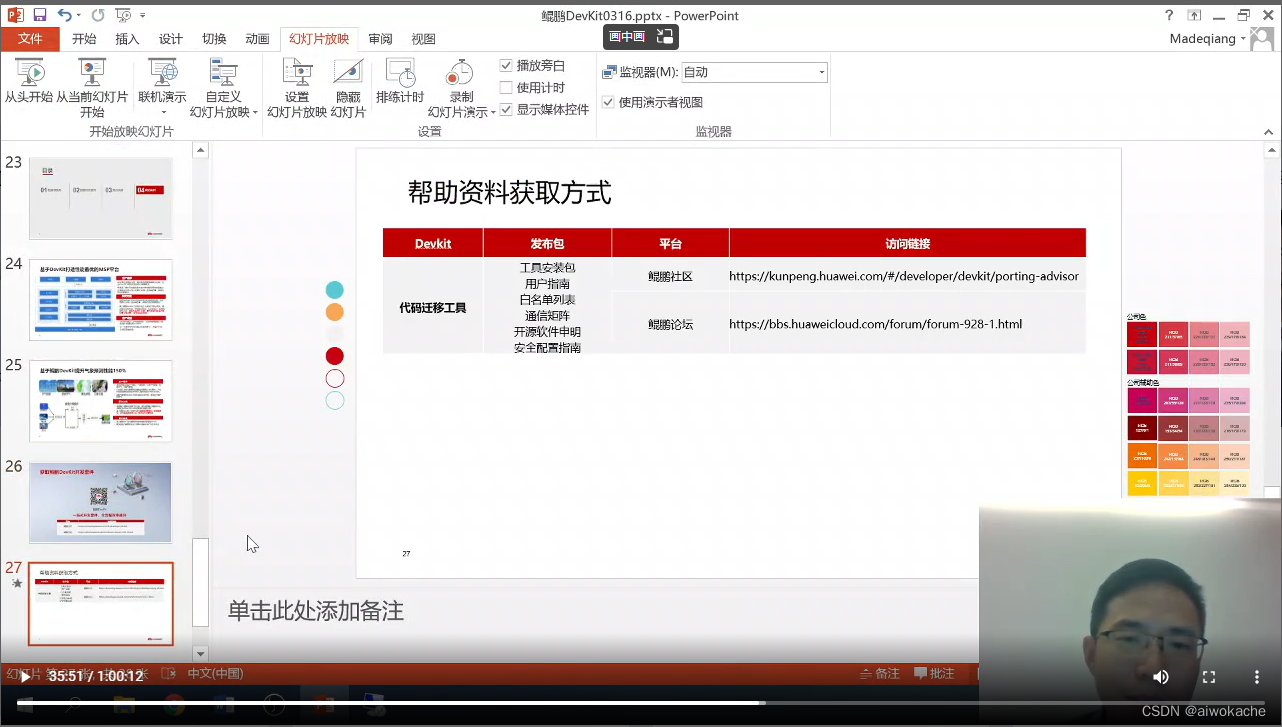Open 自定义幻灯片放映 custom show
This screenshot has height=727, width=1282.
[222, 89]
